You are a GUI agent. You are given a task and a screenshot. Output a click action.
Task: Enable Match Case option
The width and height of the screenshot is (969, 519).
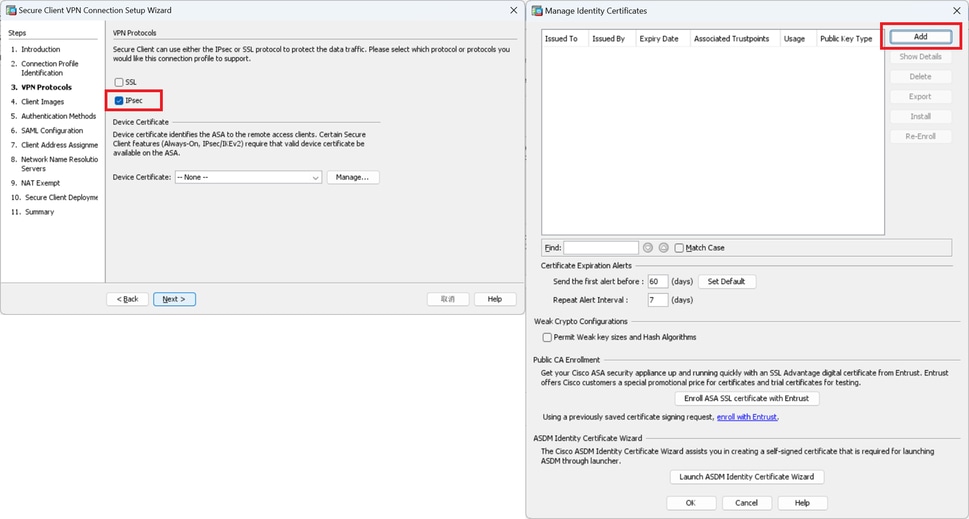(x=679, y=248)
